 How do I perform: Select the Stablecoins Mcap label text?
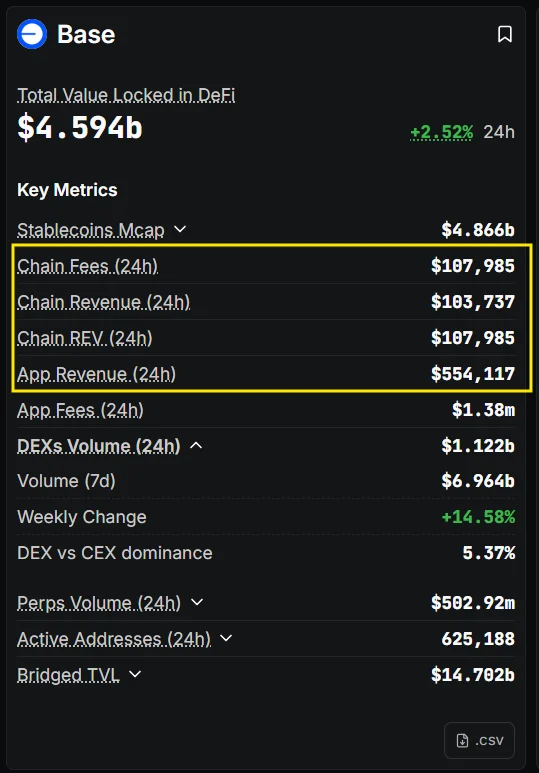pos(91,230)
